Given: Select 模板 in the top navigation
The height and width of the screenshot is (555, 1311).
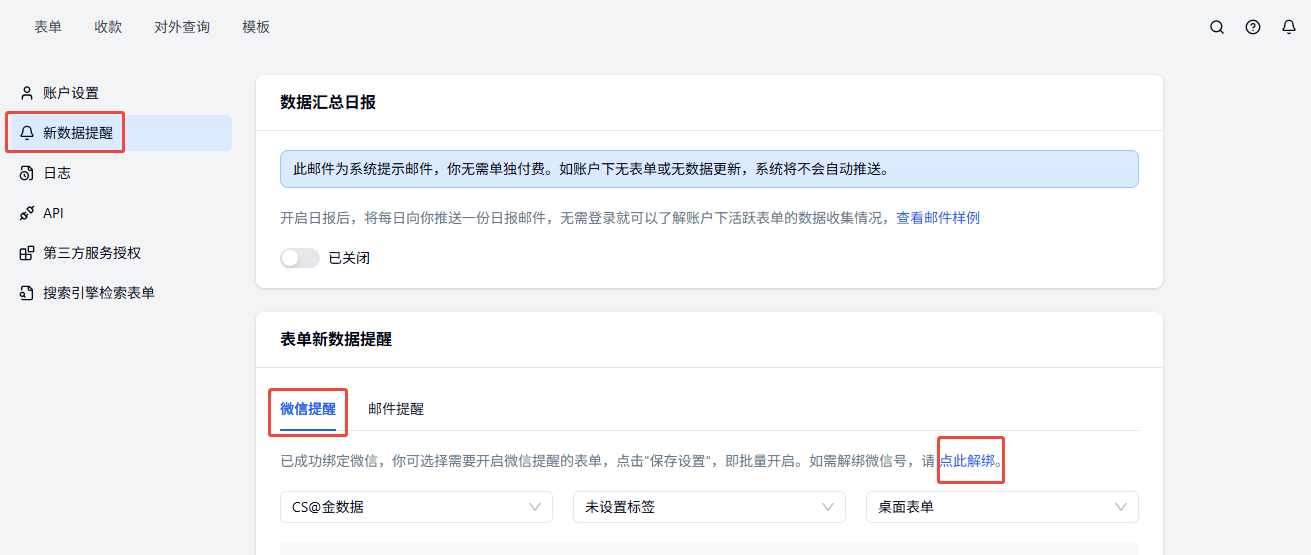Looking at the screenshot, I should click(x=256, y=27).
